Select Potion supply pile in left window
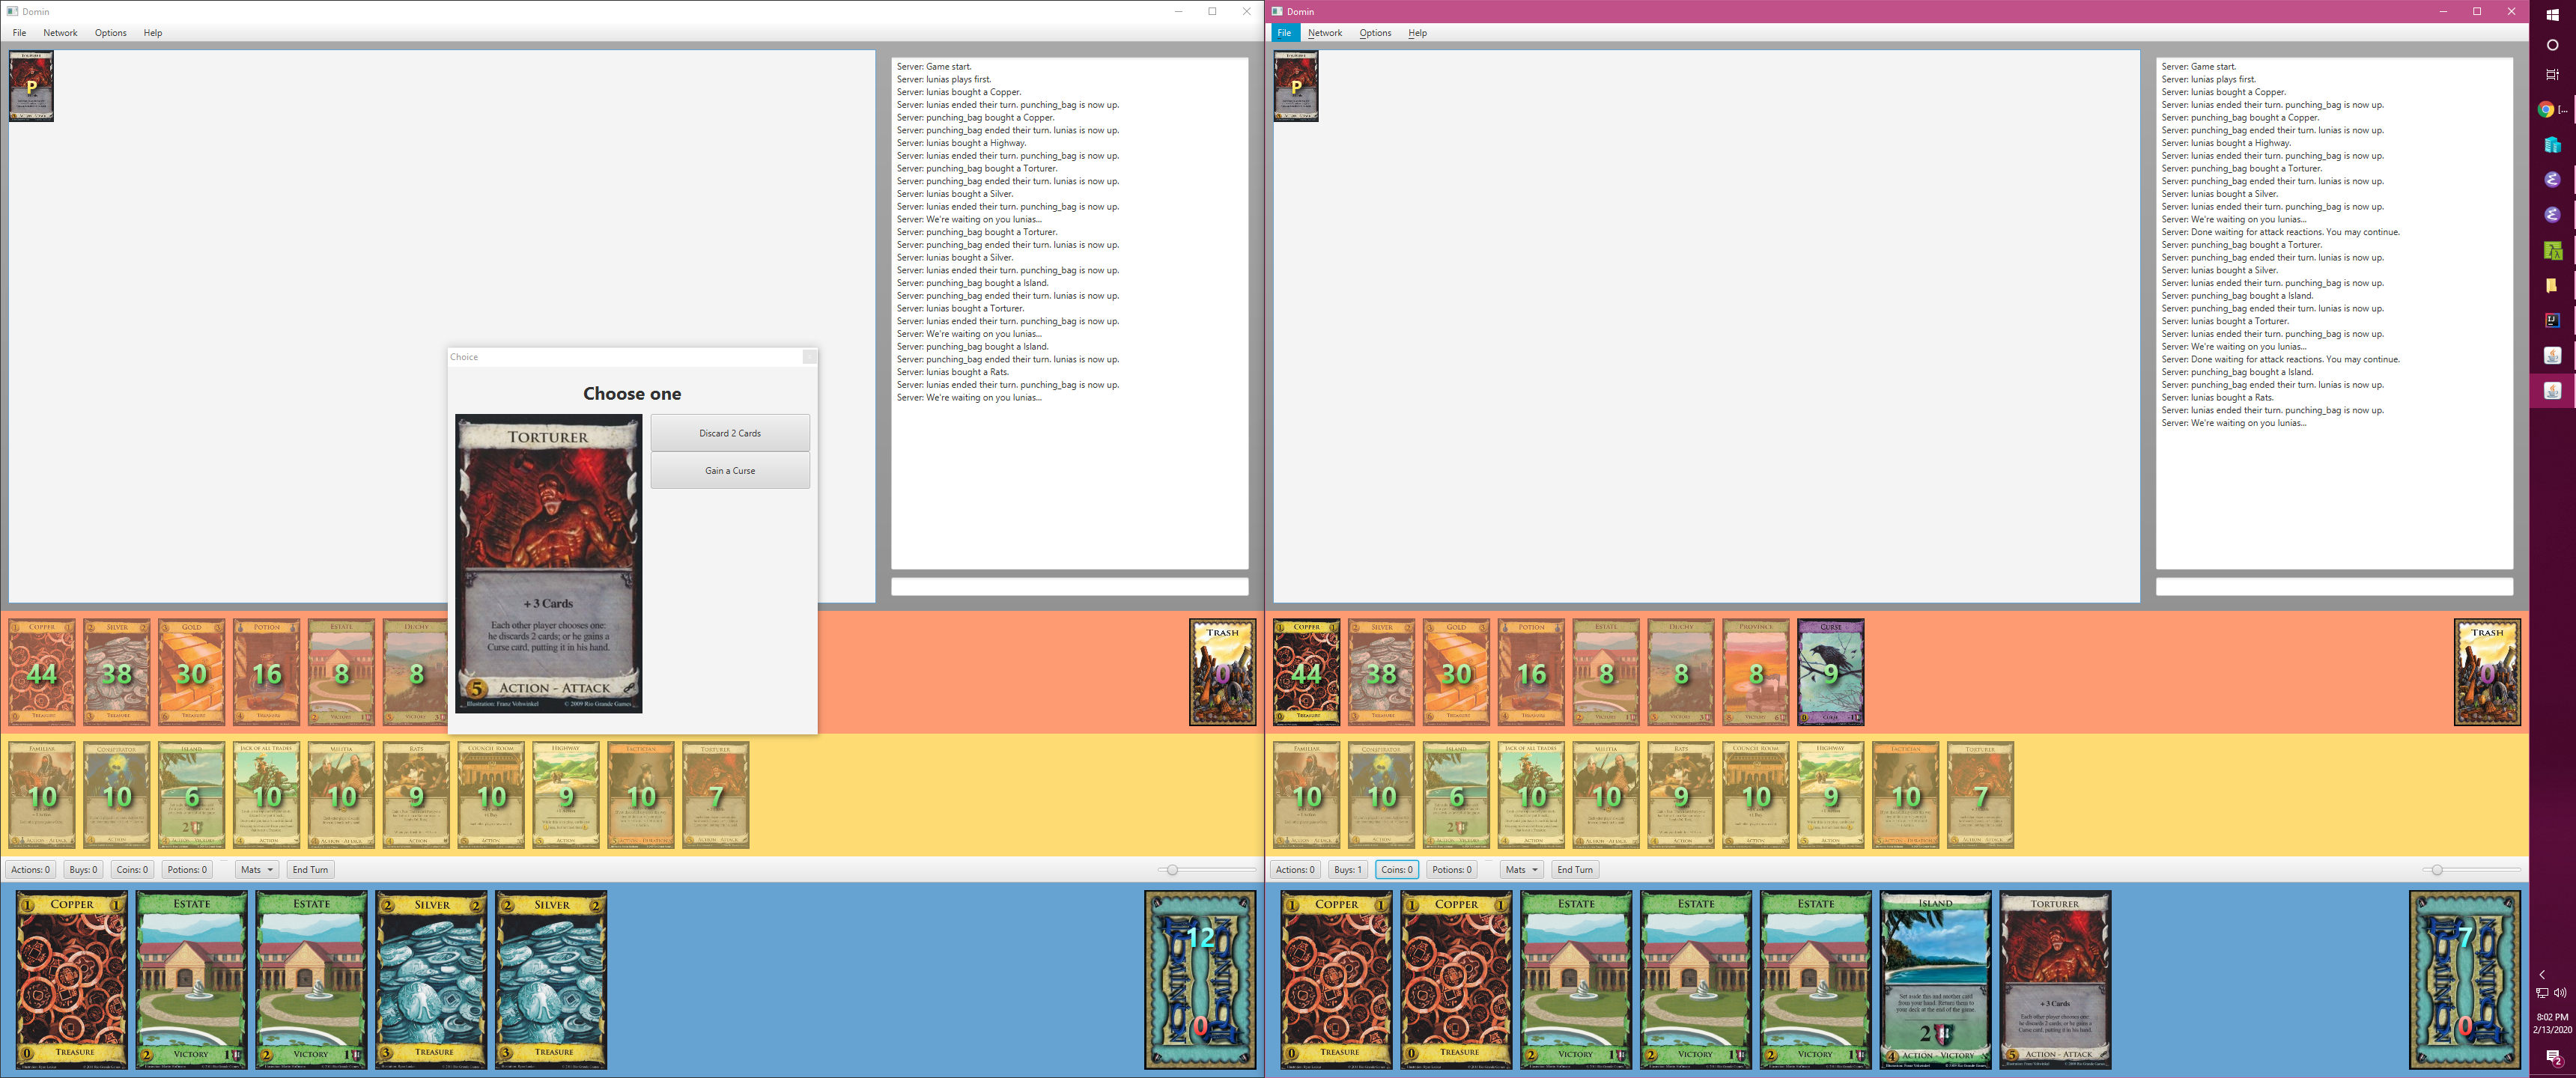2576x1078 pixels. point(266,672)
